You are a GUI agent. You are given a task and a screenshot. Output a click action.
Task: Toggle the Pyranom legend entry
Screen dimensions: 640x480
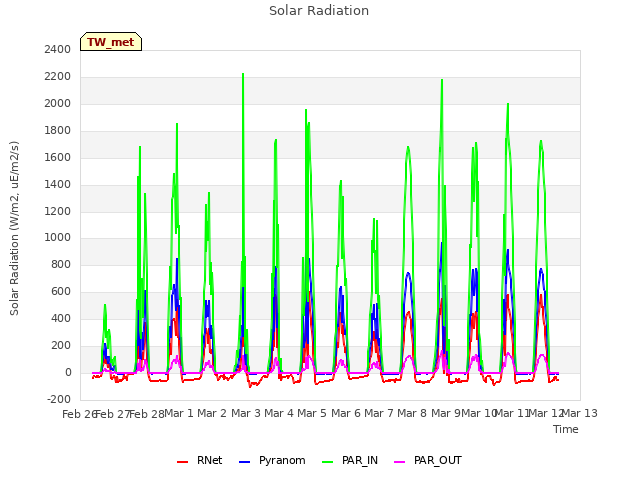(x=272, y=460)
